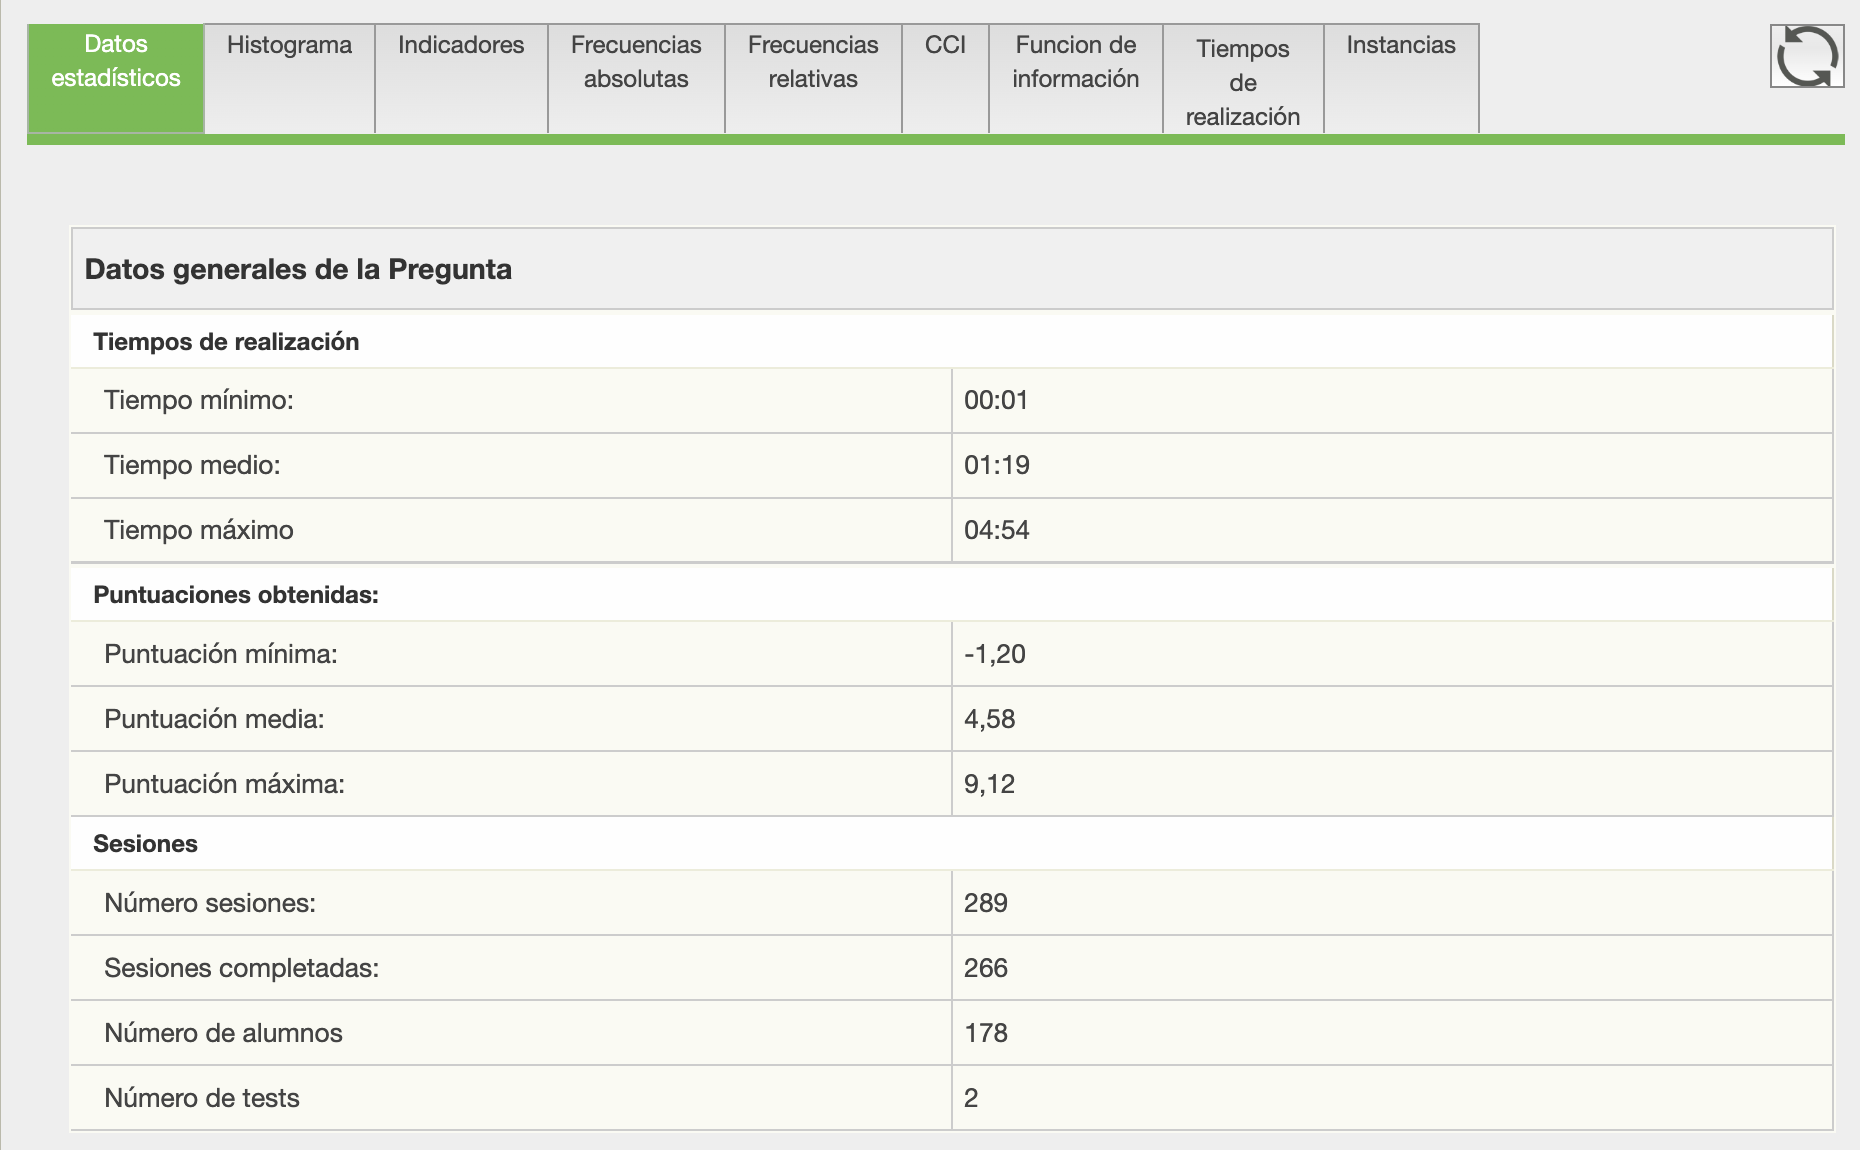Show the Frecuencias relativas tab
This screenshot has height=1150, width=1860.
pos(813,62)
